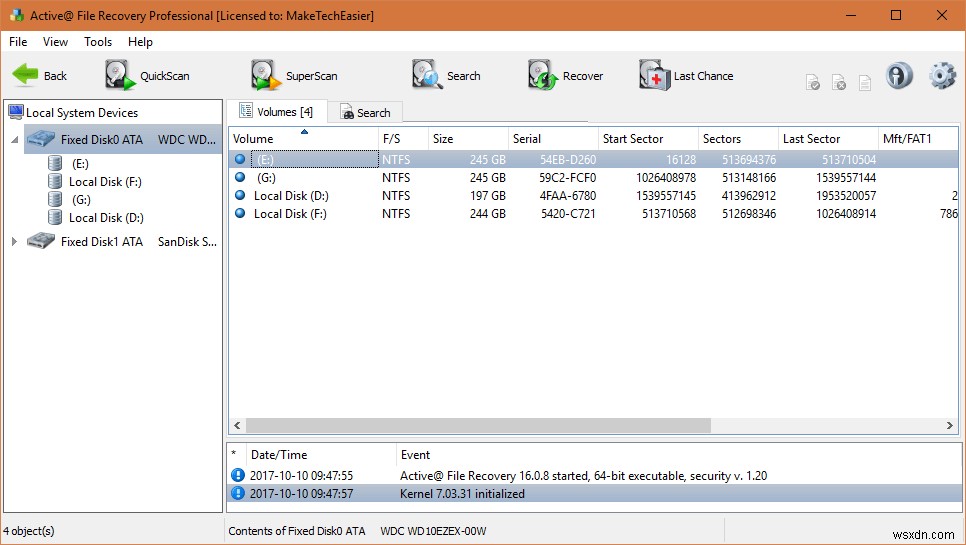Open the Help menu
This screenshot has width=966, height=545.
[140, 41]
